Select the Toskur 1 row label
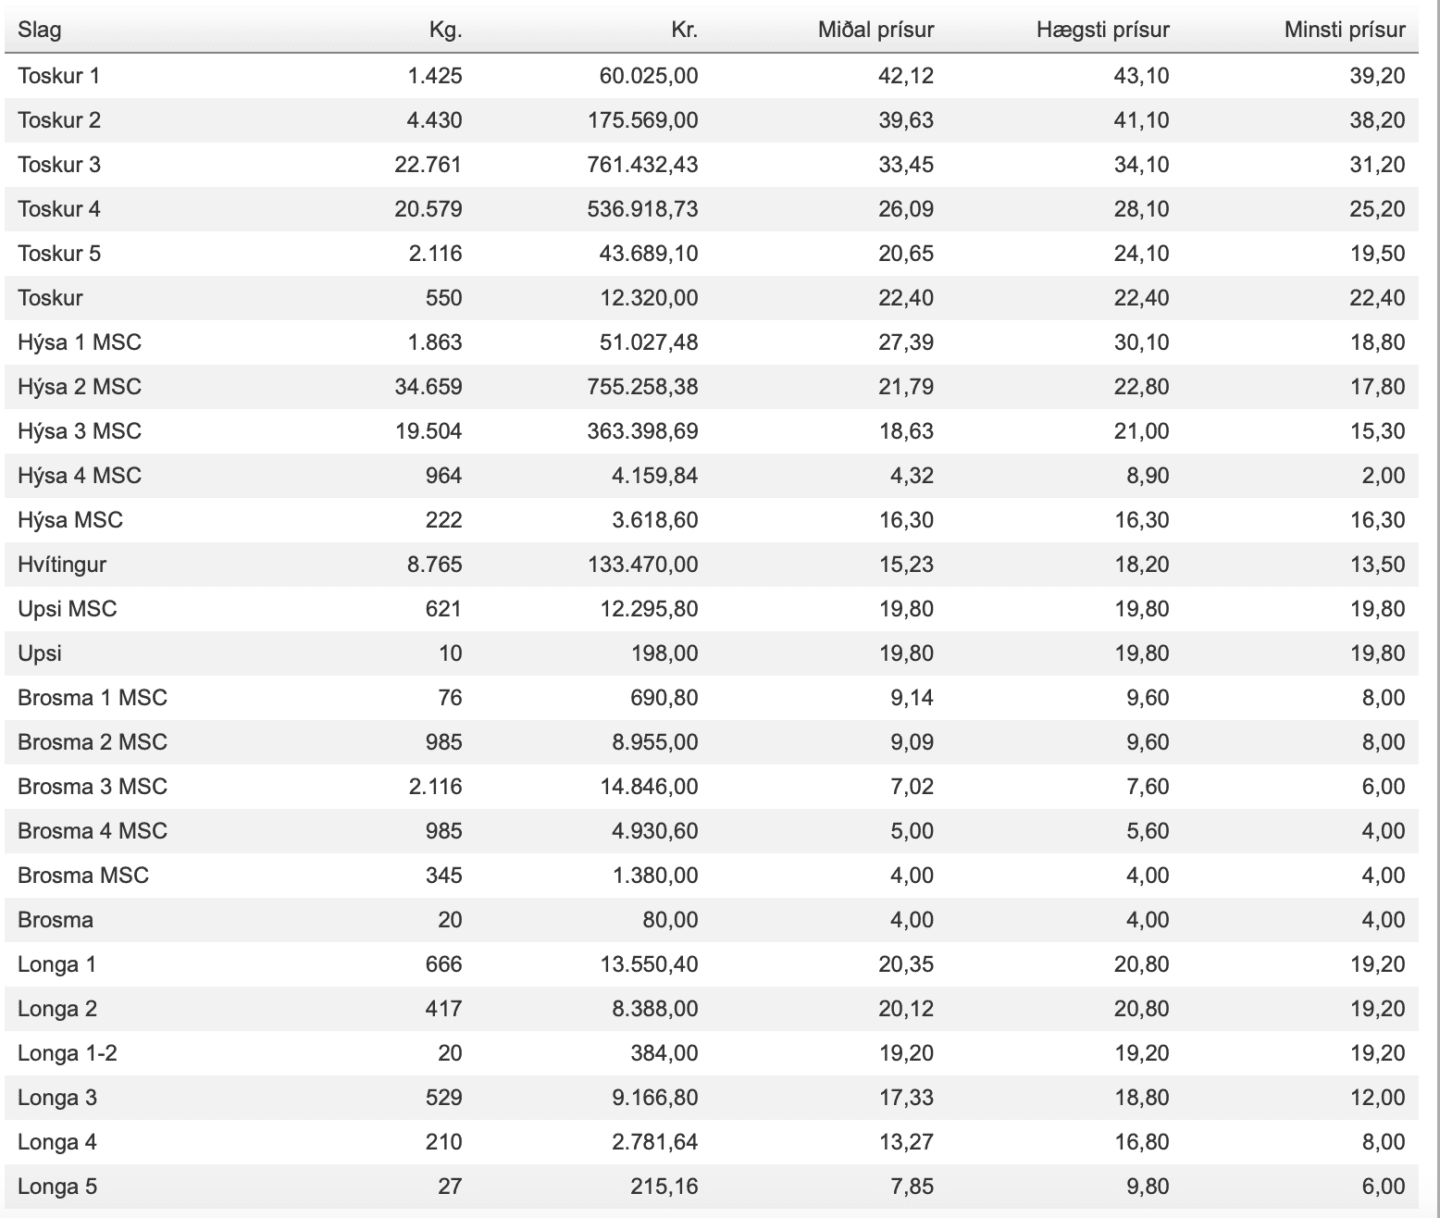Image resolution: width=1440 pixels, height=1218 pixels. [x=58, y=76]
